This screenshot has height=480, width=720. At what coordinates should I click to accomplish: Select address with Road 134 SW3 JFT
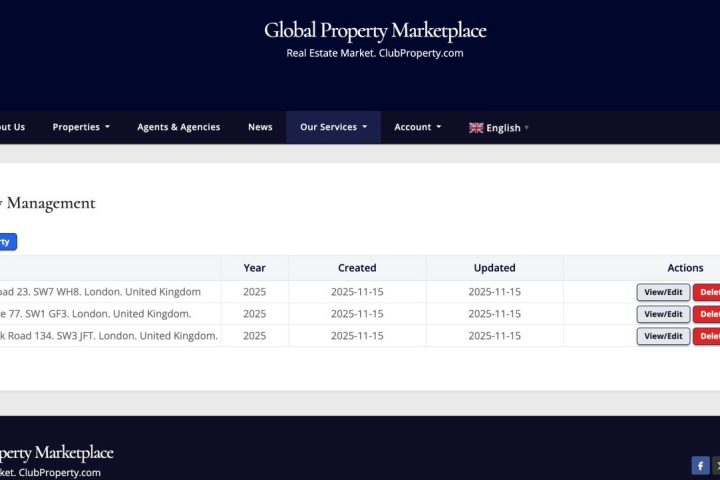[x=109, y=336]
